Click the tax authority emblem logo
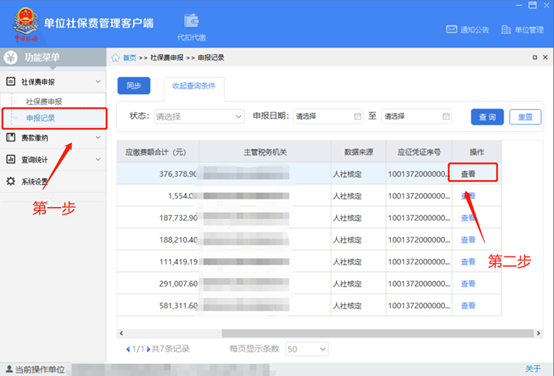 click(x=25, y=24)
